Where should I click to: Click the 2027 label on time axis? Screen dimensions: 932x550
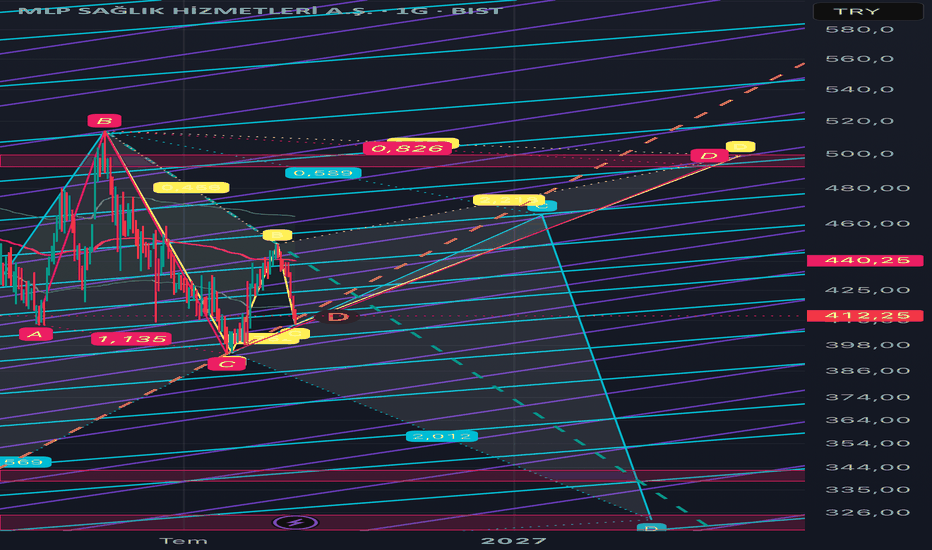tap(514, 541)
